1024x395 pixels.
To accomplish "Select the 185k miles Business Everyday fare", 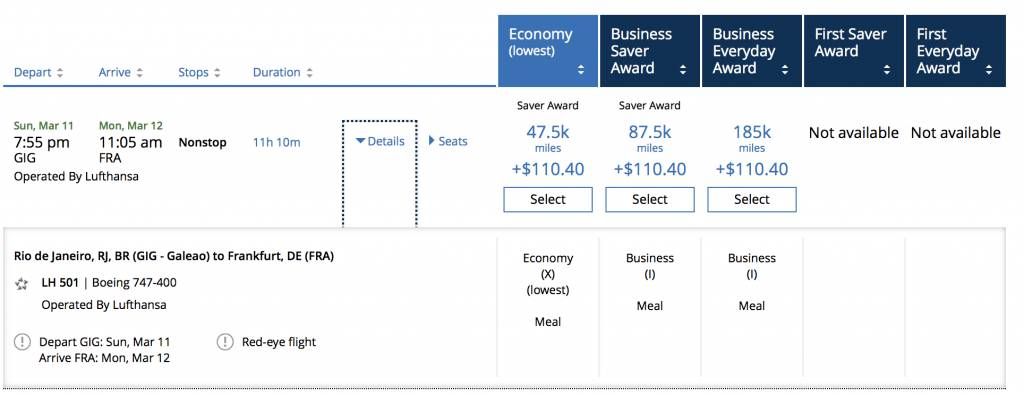I will coord(752,200).
